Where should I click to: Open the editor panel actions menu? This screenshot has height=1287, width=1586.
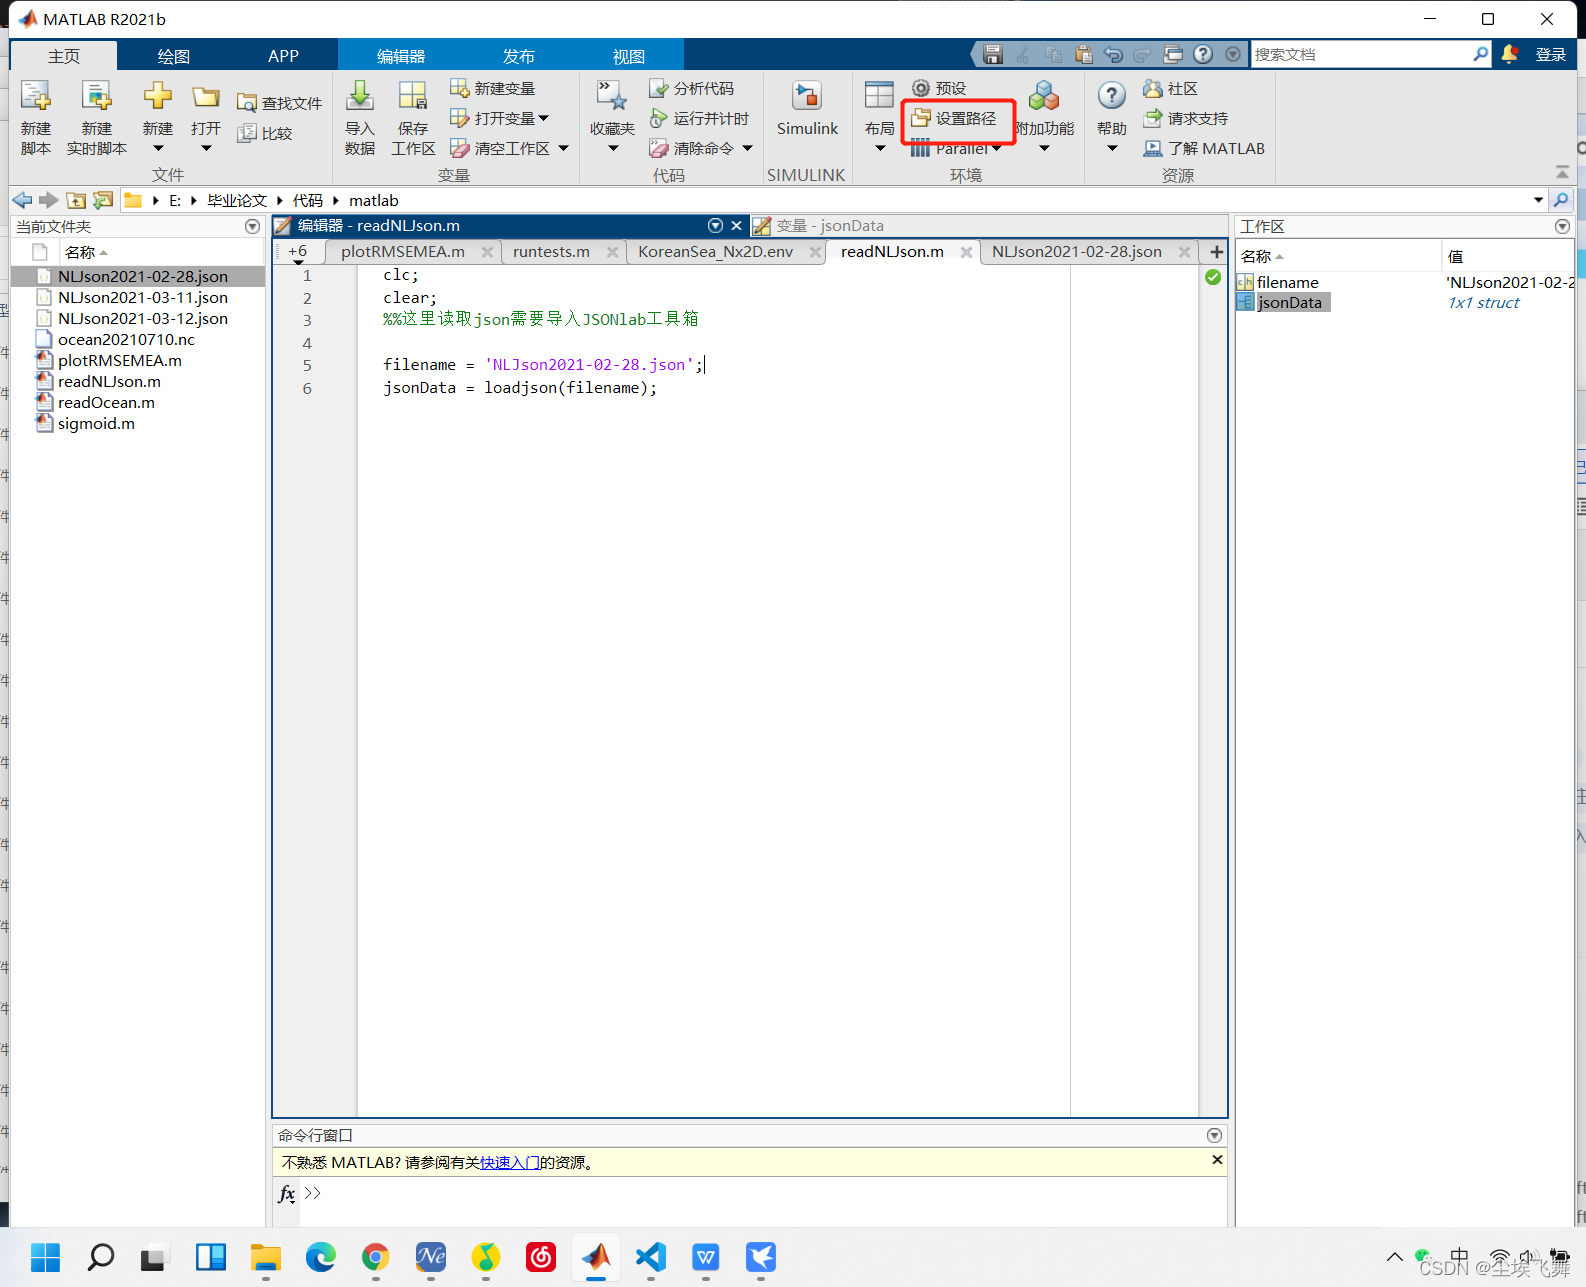coord(715,226)
